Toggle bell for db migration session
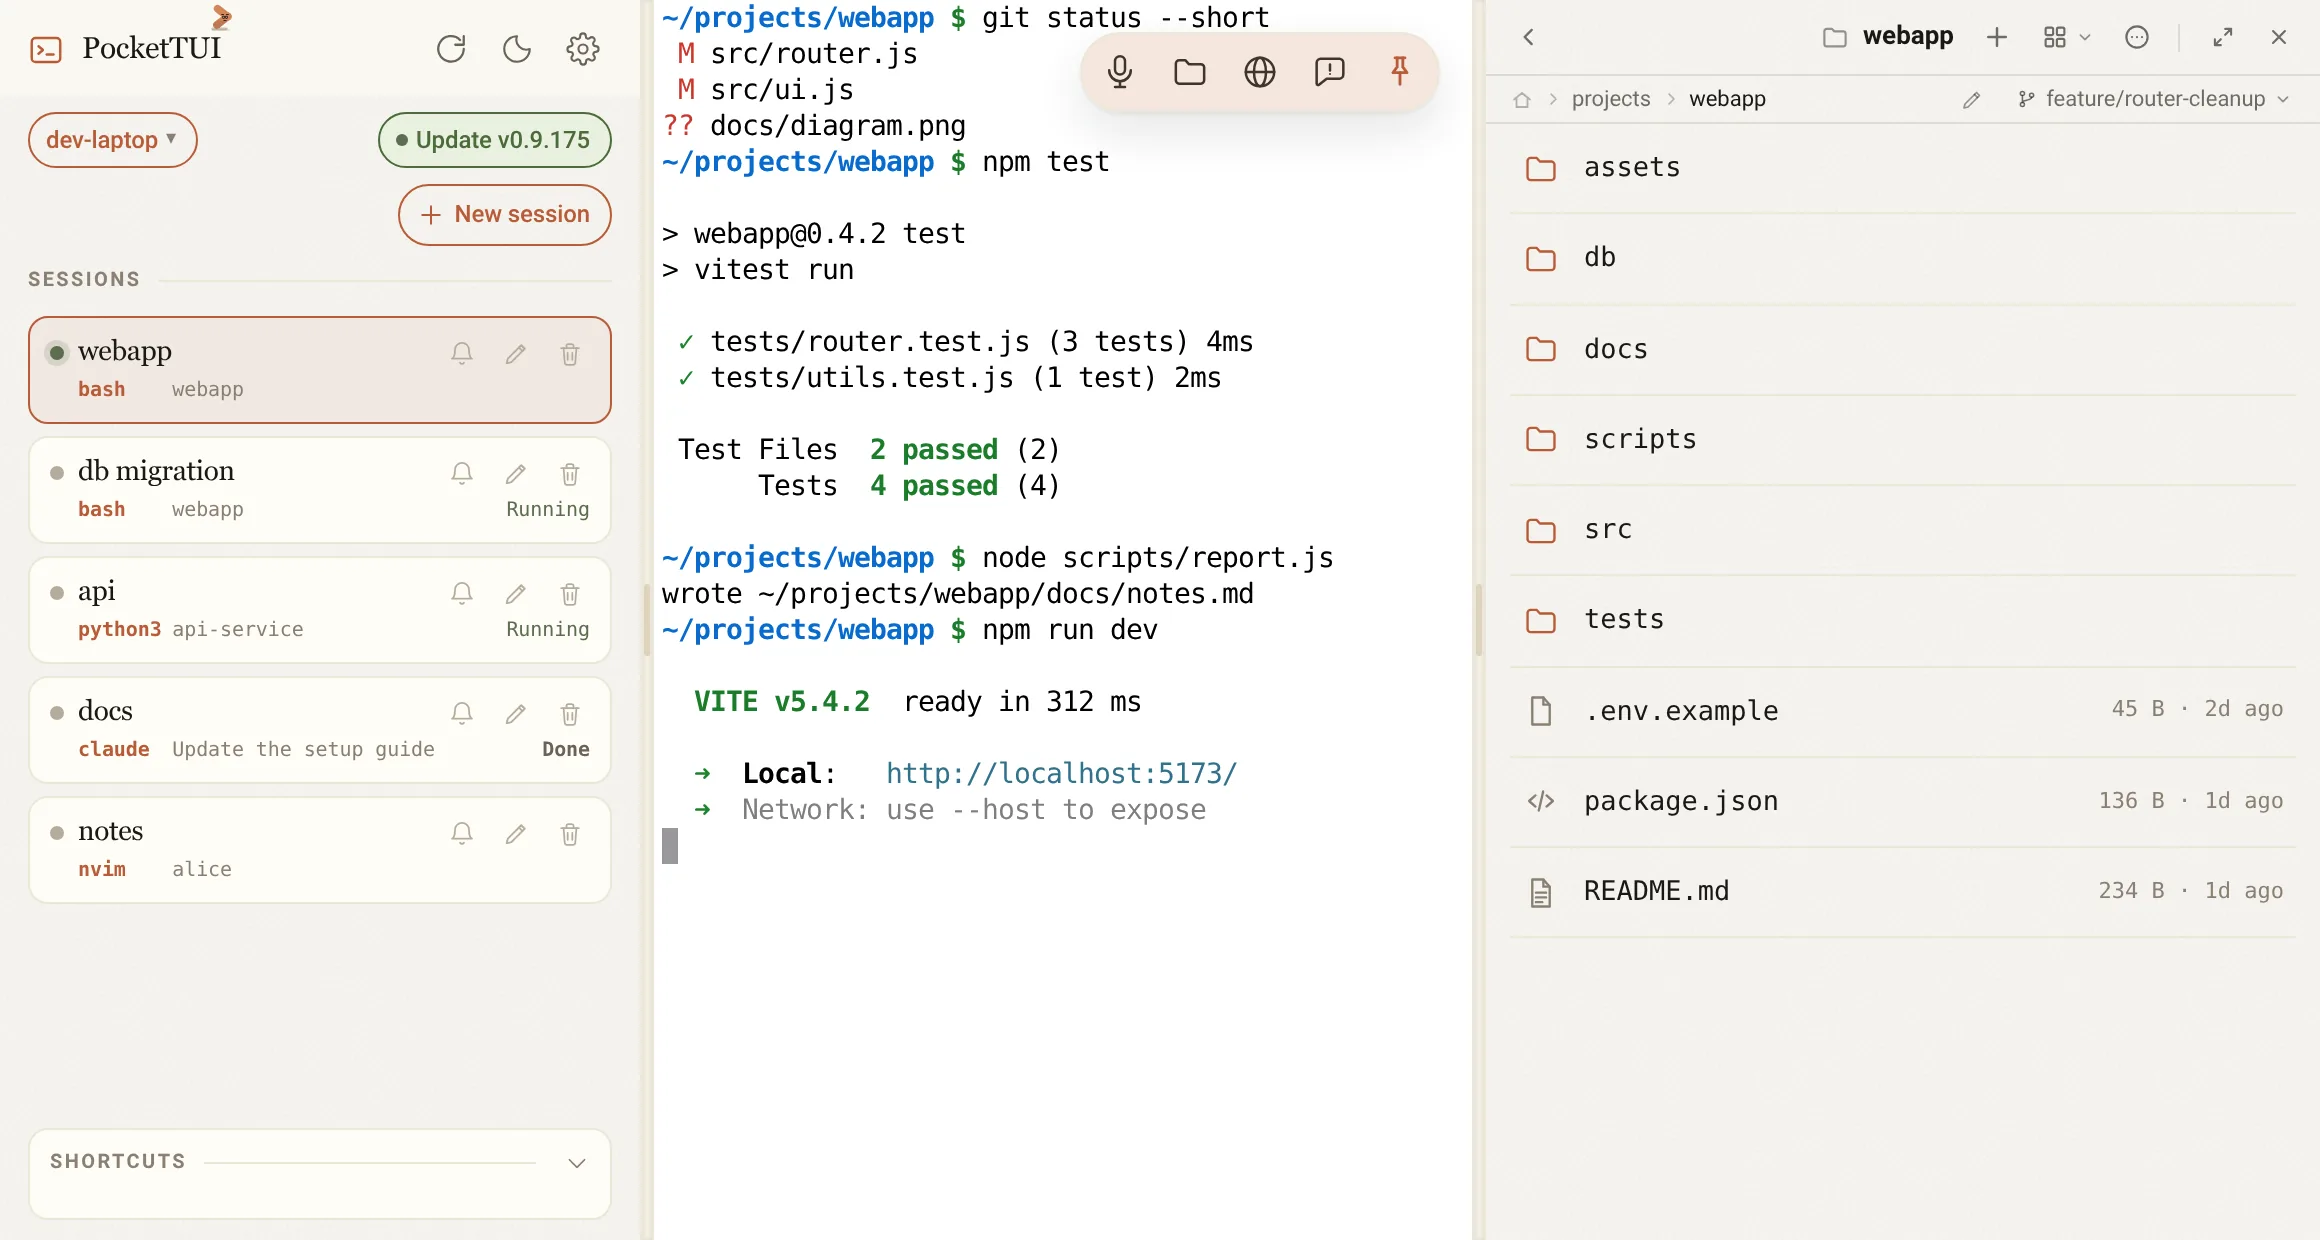Image resolution: width=2320 pixels, height=1240 pixels. point(462,473)
